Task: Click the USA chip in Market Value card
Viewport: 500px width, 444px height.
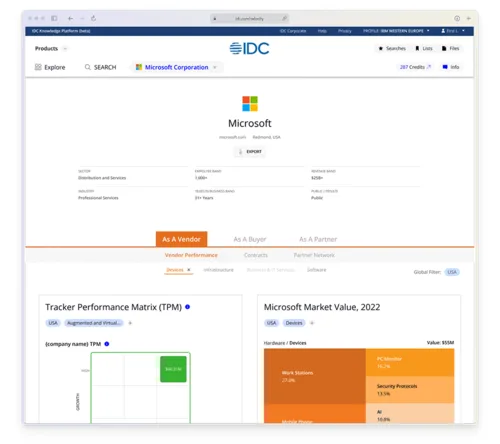Action: [x=271, y=323]
